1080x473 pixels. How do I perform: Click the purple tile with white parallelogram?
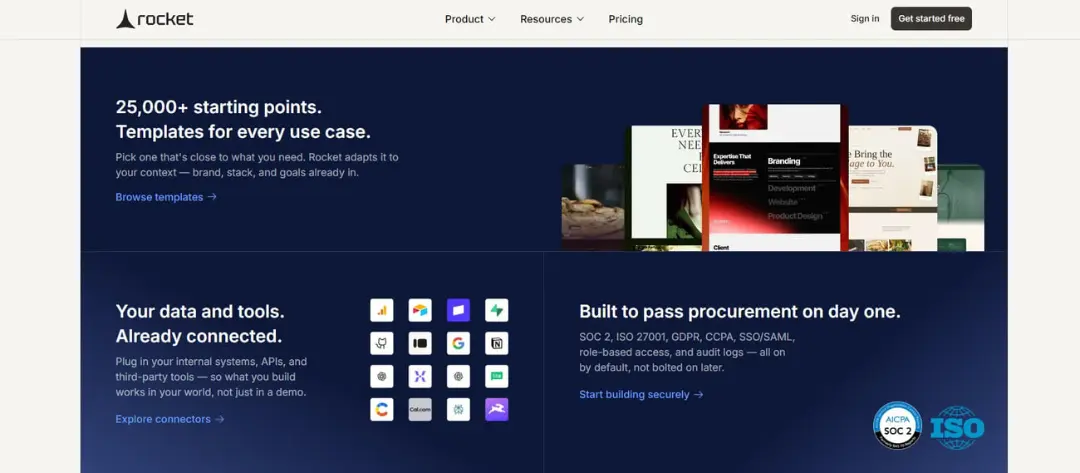click(x=458, y=310)
